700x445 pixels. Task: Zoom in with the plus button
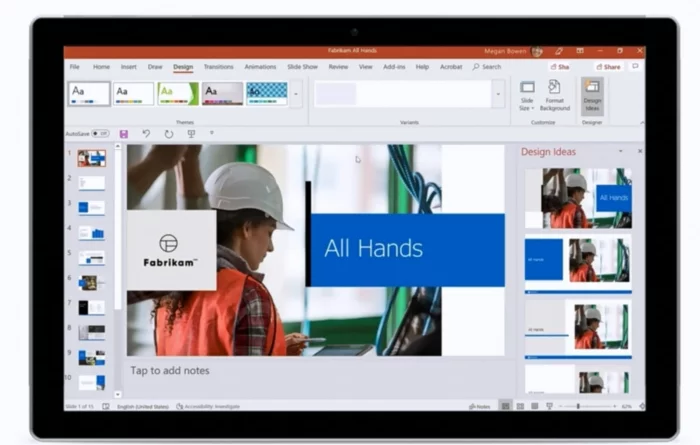(615, 406)
